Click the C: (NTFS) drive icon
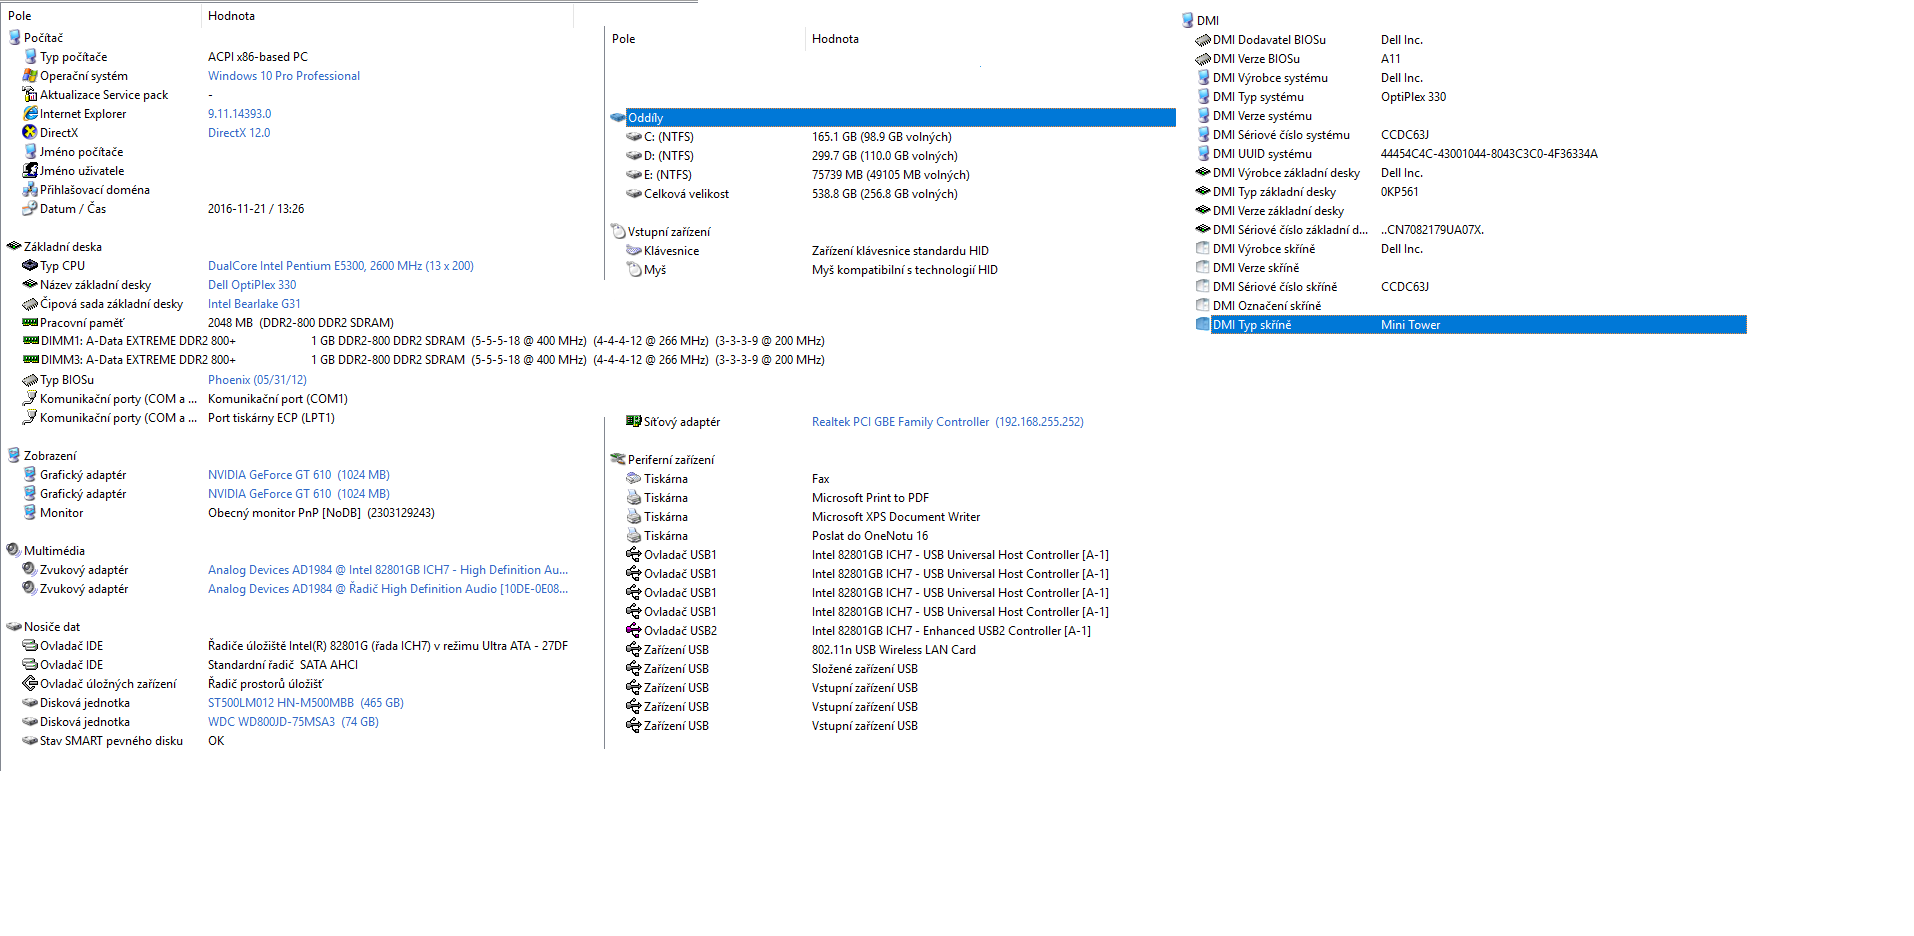The image size is (1914, 936). 634,137
